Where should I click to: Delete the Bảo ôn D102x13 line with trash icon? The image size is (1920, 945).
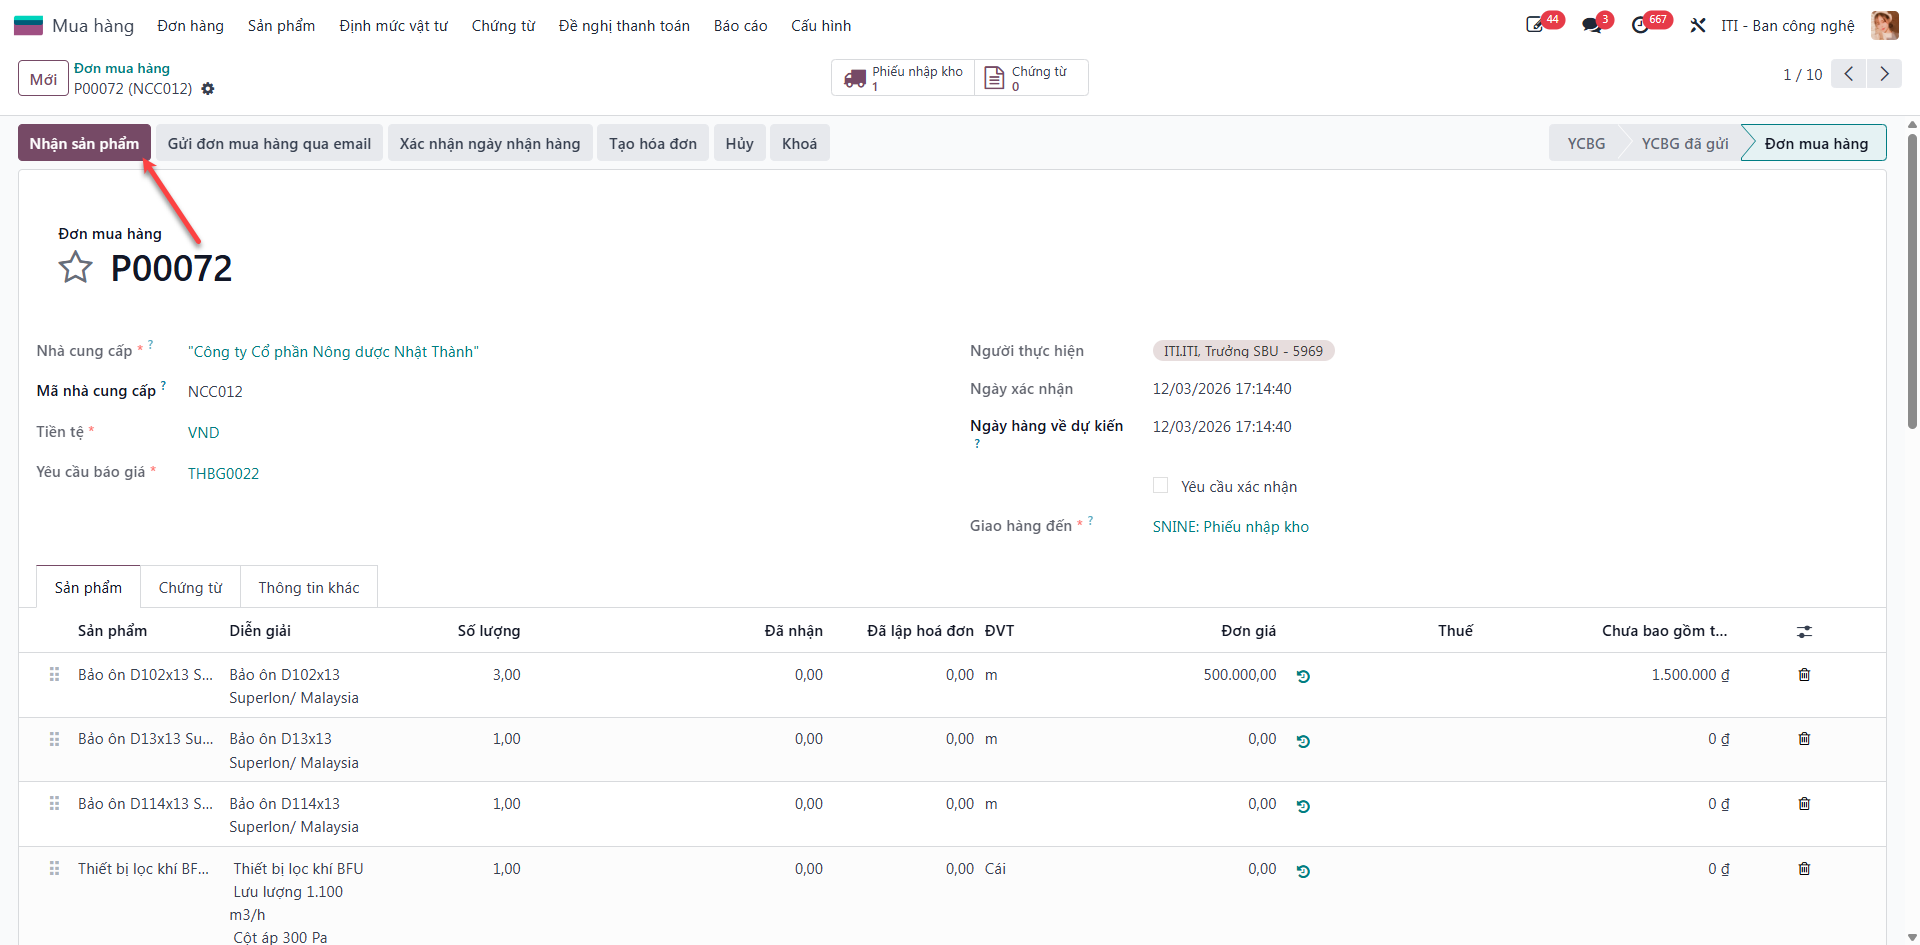[1804, 675]
